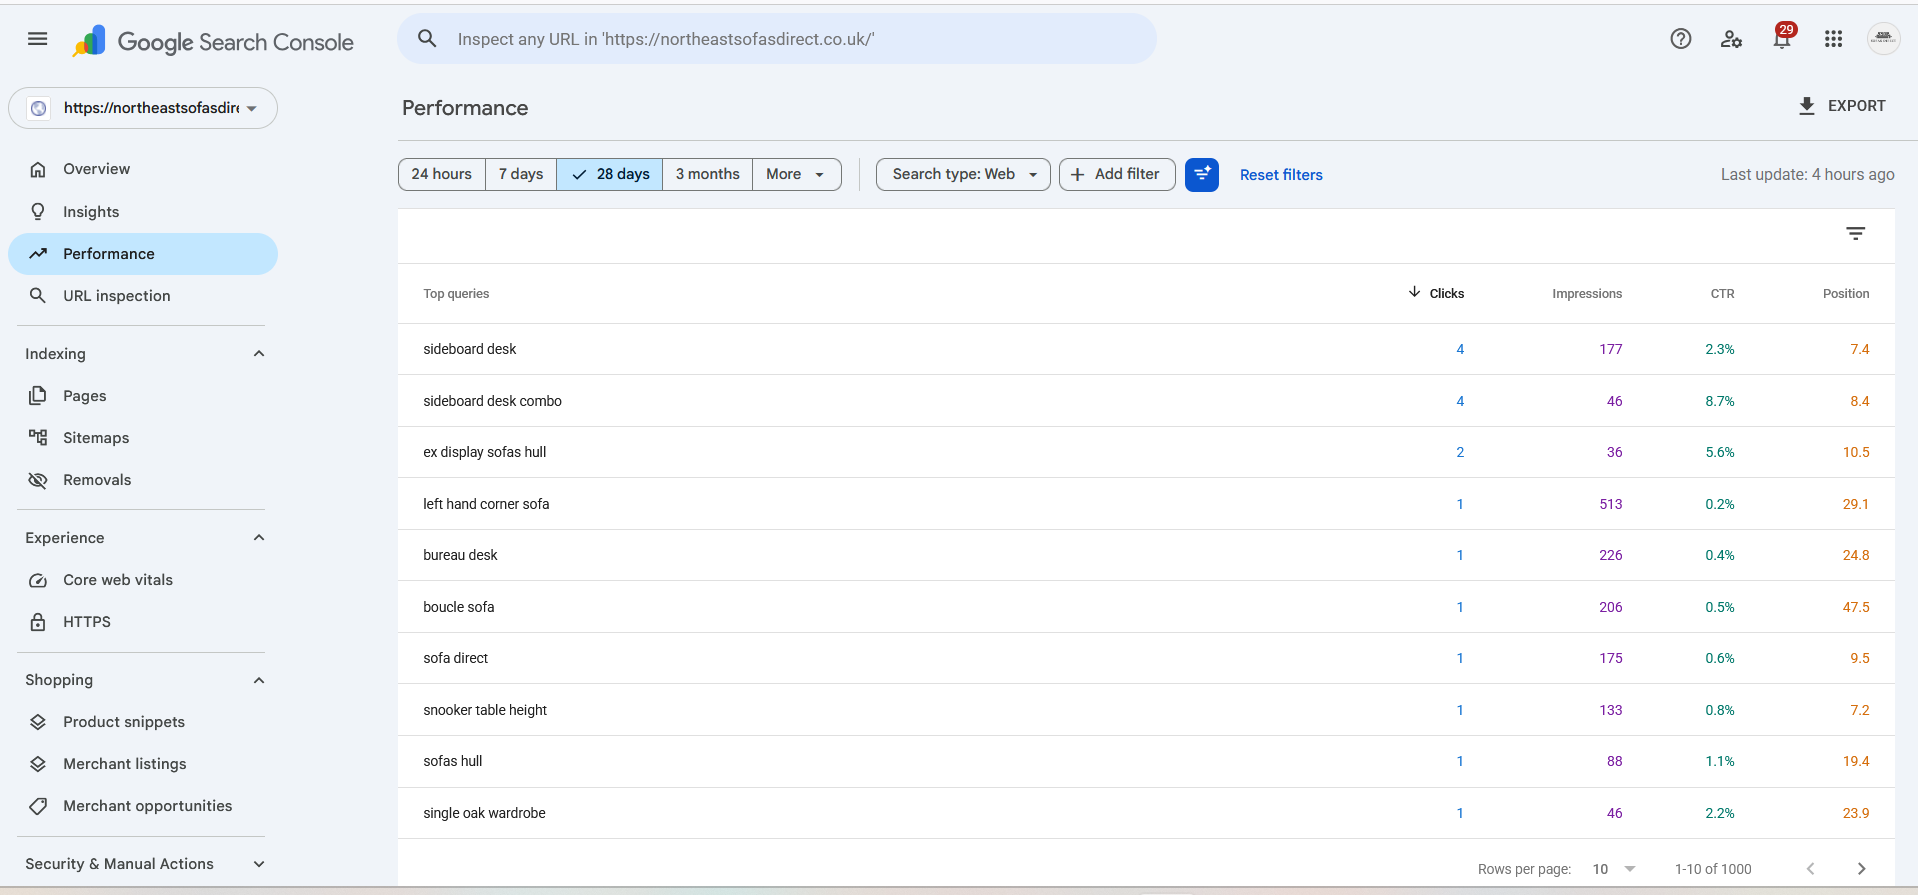Open users and settings icon
Screen dimensions: 1918x895
(x=1731, y=39)
